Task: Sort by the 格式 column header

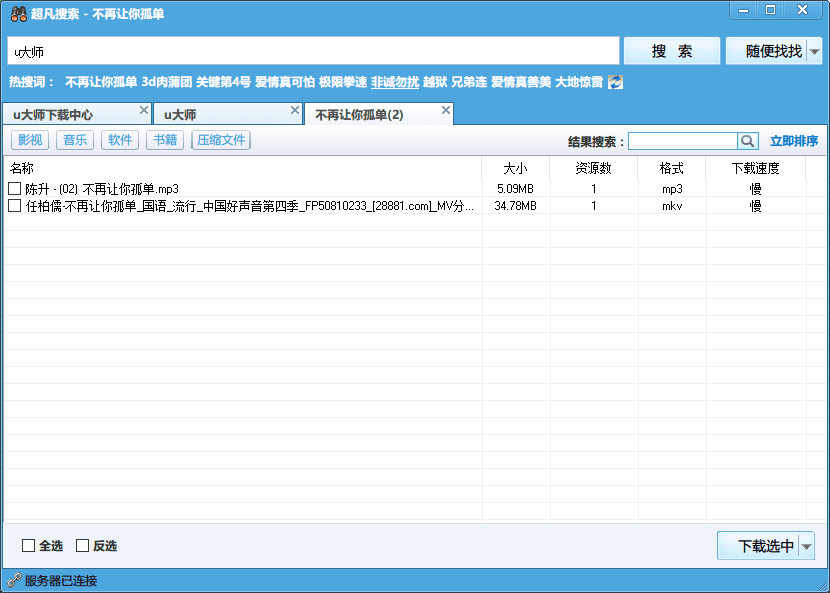Action: point(672,168)
